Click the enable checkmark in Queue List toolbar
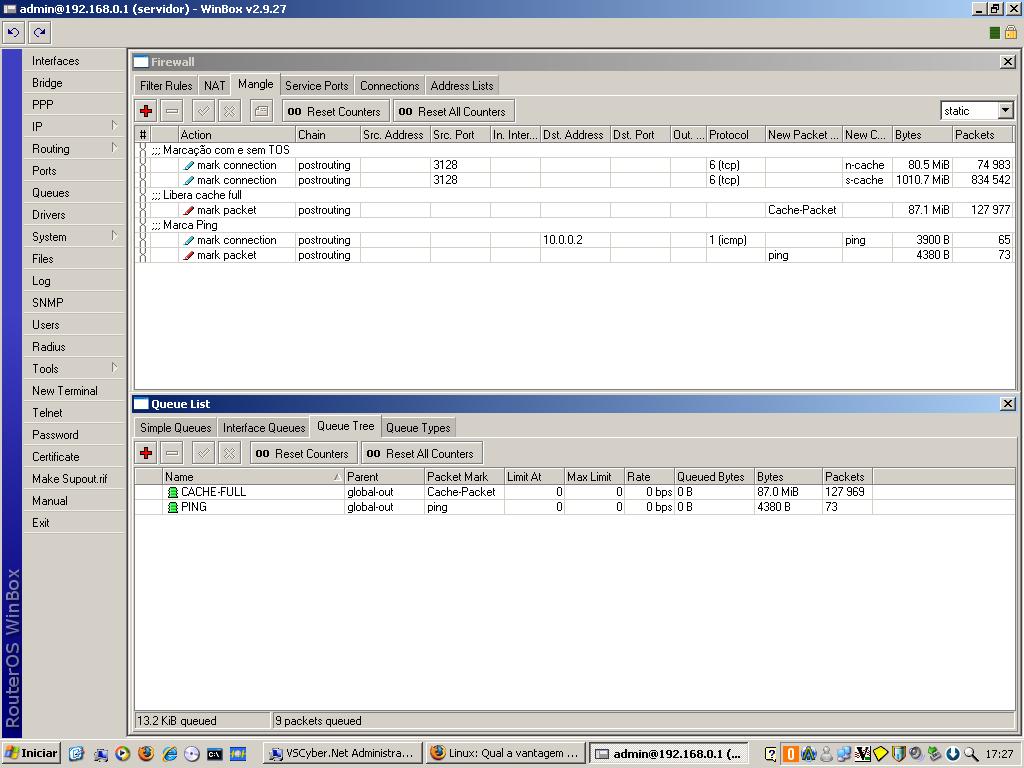The image size is (1024, 768). [203, 453]
